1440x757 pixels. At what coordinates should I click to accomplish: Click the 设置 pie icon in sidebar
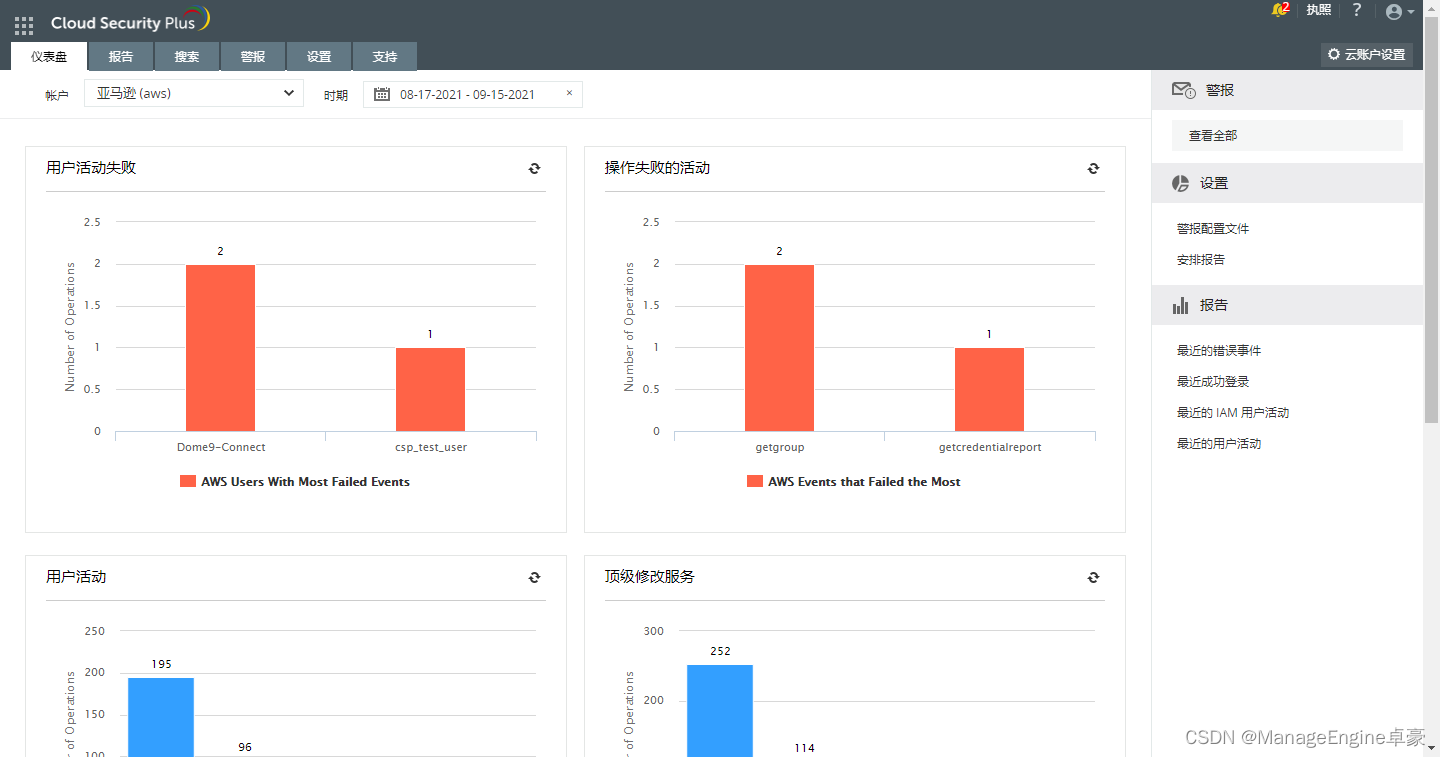tap(1181, 184)
